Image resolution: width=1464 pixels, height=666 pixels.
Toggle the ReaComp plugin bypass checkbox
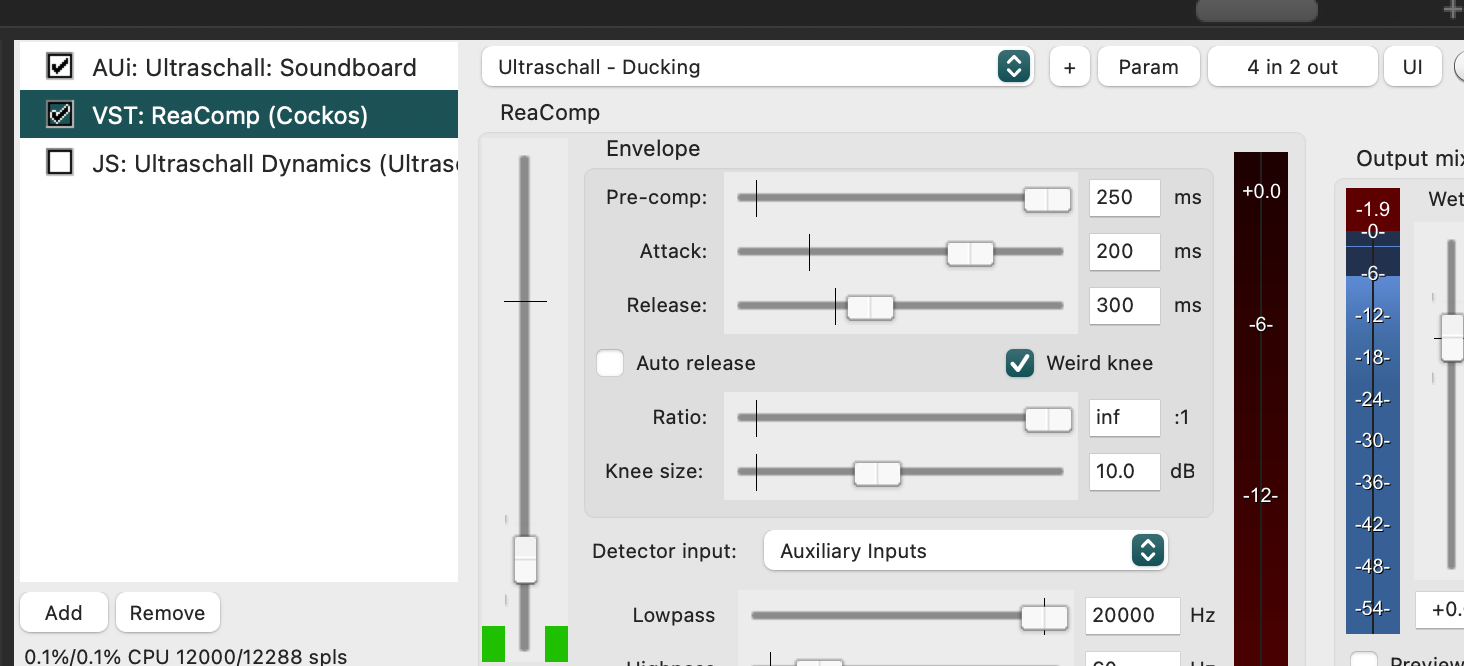coord(60,115)
